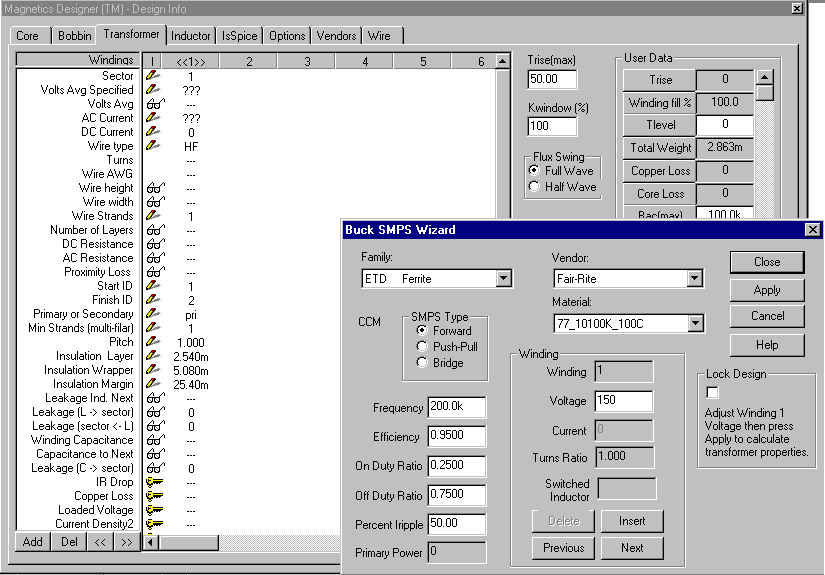
Task: Click the Frequency input field
Action: (457, 407)
